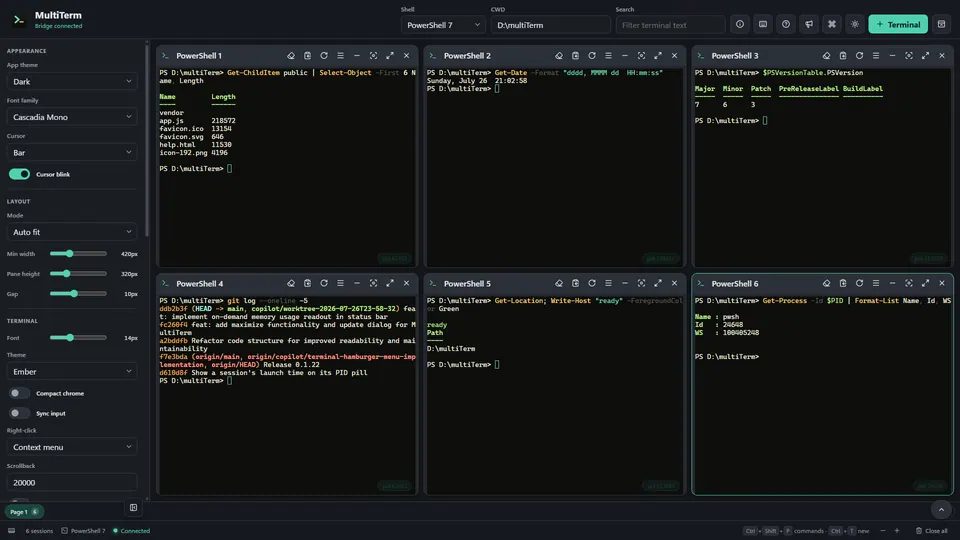
Task: Open the hamburger menu of PowerShell 1
Action: pyautogui.click(x=340, y=56)
